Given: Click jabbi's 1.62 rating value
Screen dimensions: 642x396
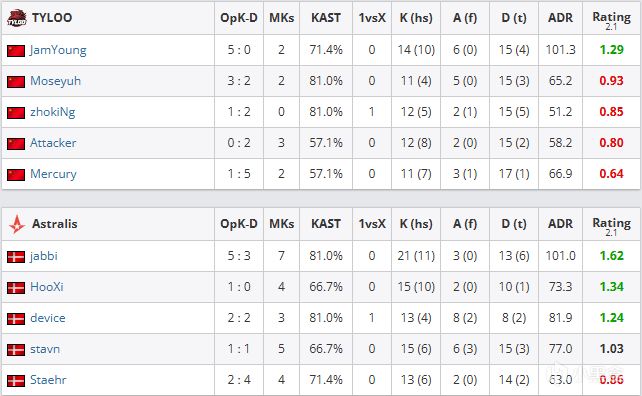Looking at the screenshot, I should (612, 256).
